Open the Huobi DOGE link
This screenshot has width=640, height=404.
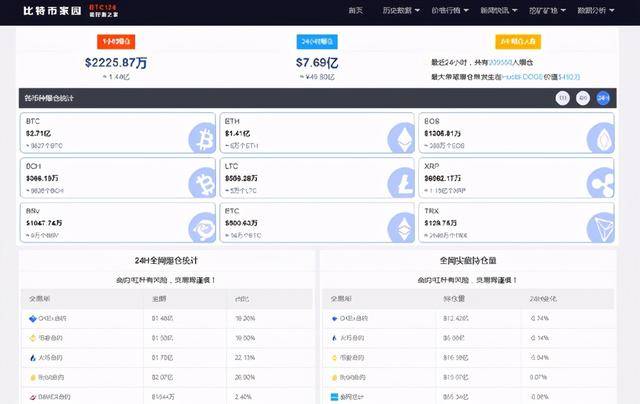pos(522,77)
